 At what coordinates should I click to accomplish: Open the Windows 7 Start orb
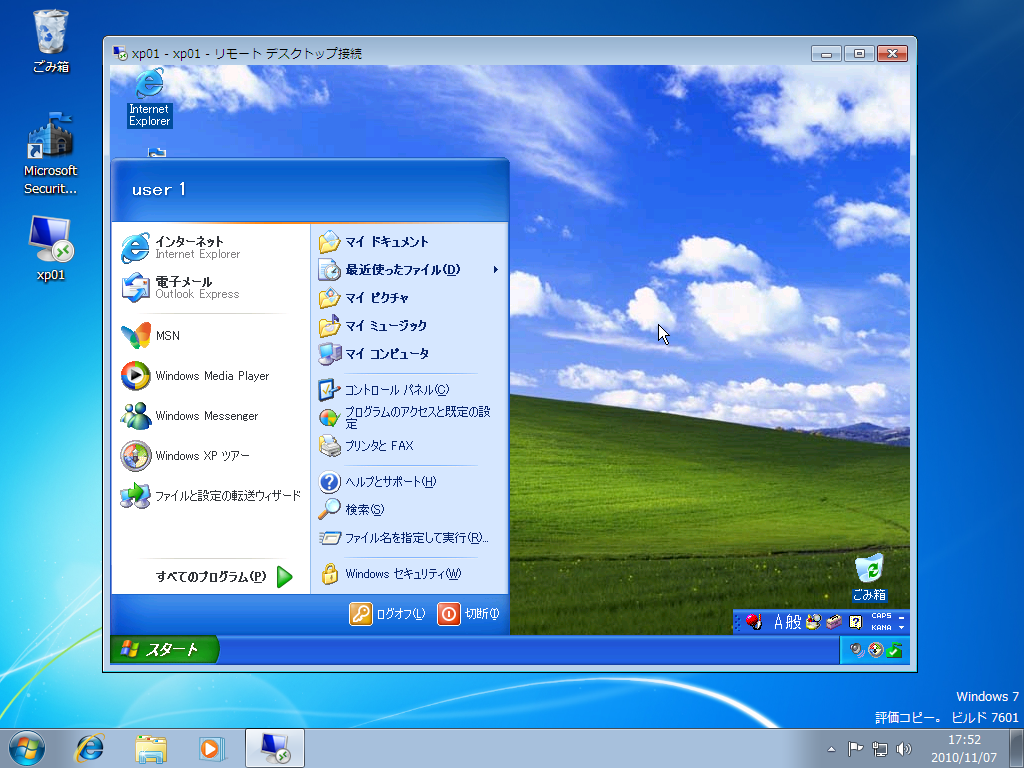[x=27, y=748]
